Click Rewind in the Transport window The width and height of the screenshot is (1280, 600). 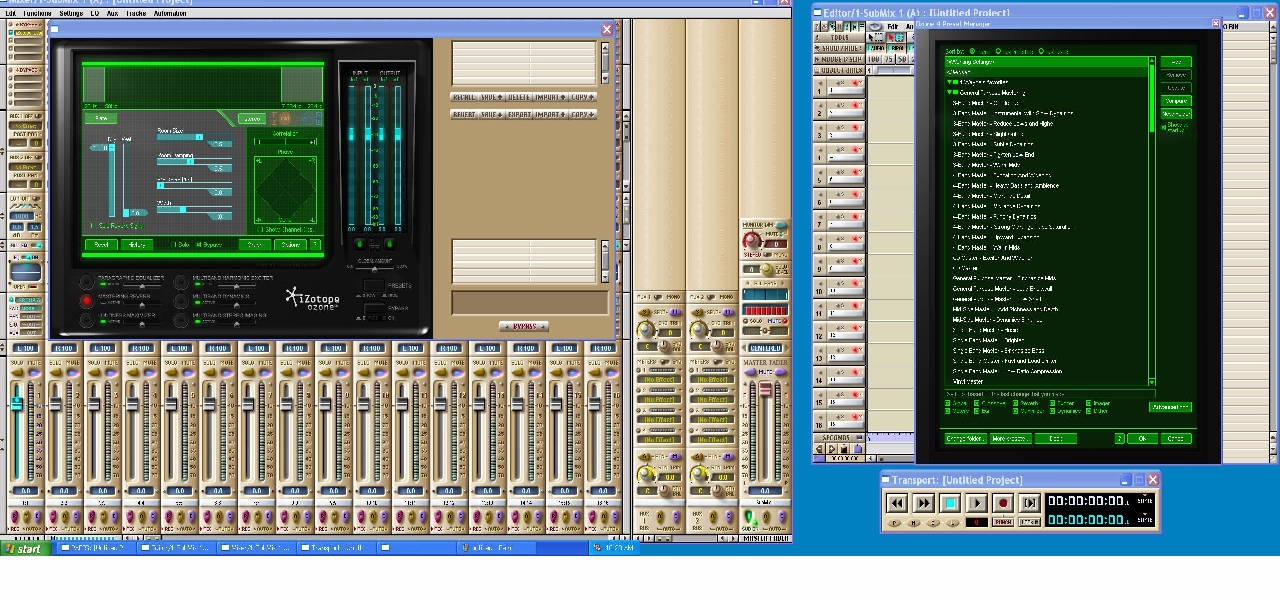[897, 503]
